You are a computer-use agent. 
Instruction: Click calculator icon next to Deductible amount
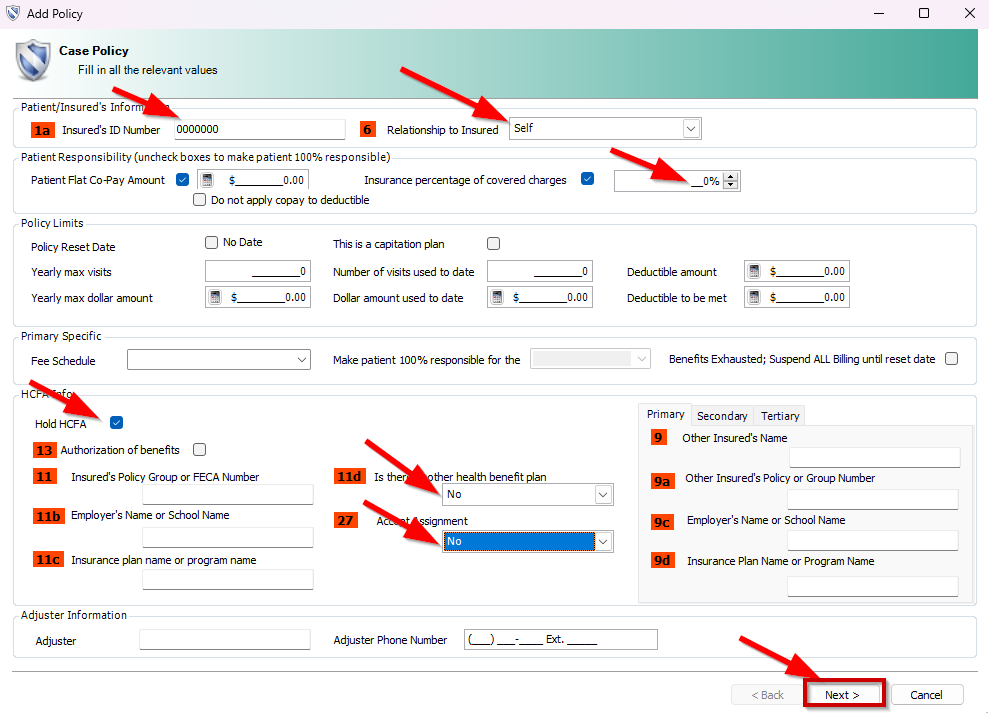coord(754,272)
